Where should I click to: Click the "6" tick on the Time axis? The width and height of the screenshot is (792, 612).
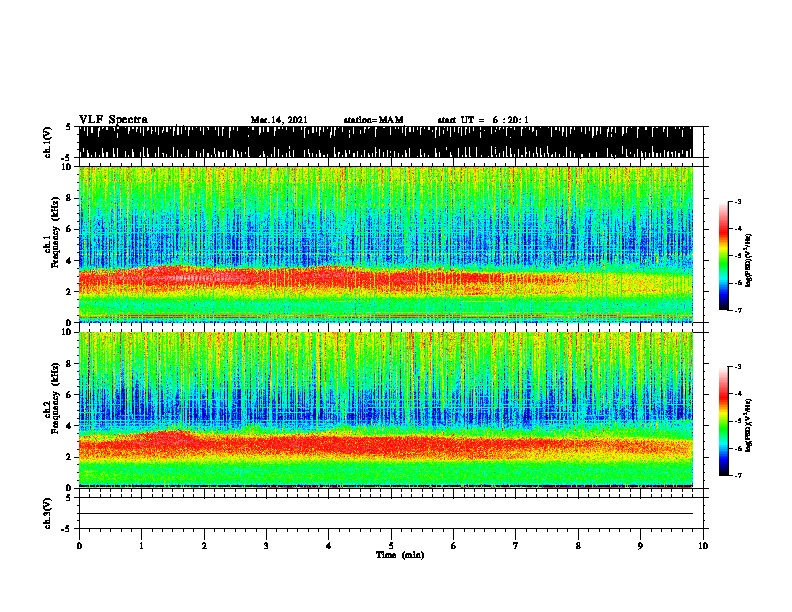tap(454, 546)
